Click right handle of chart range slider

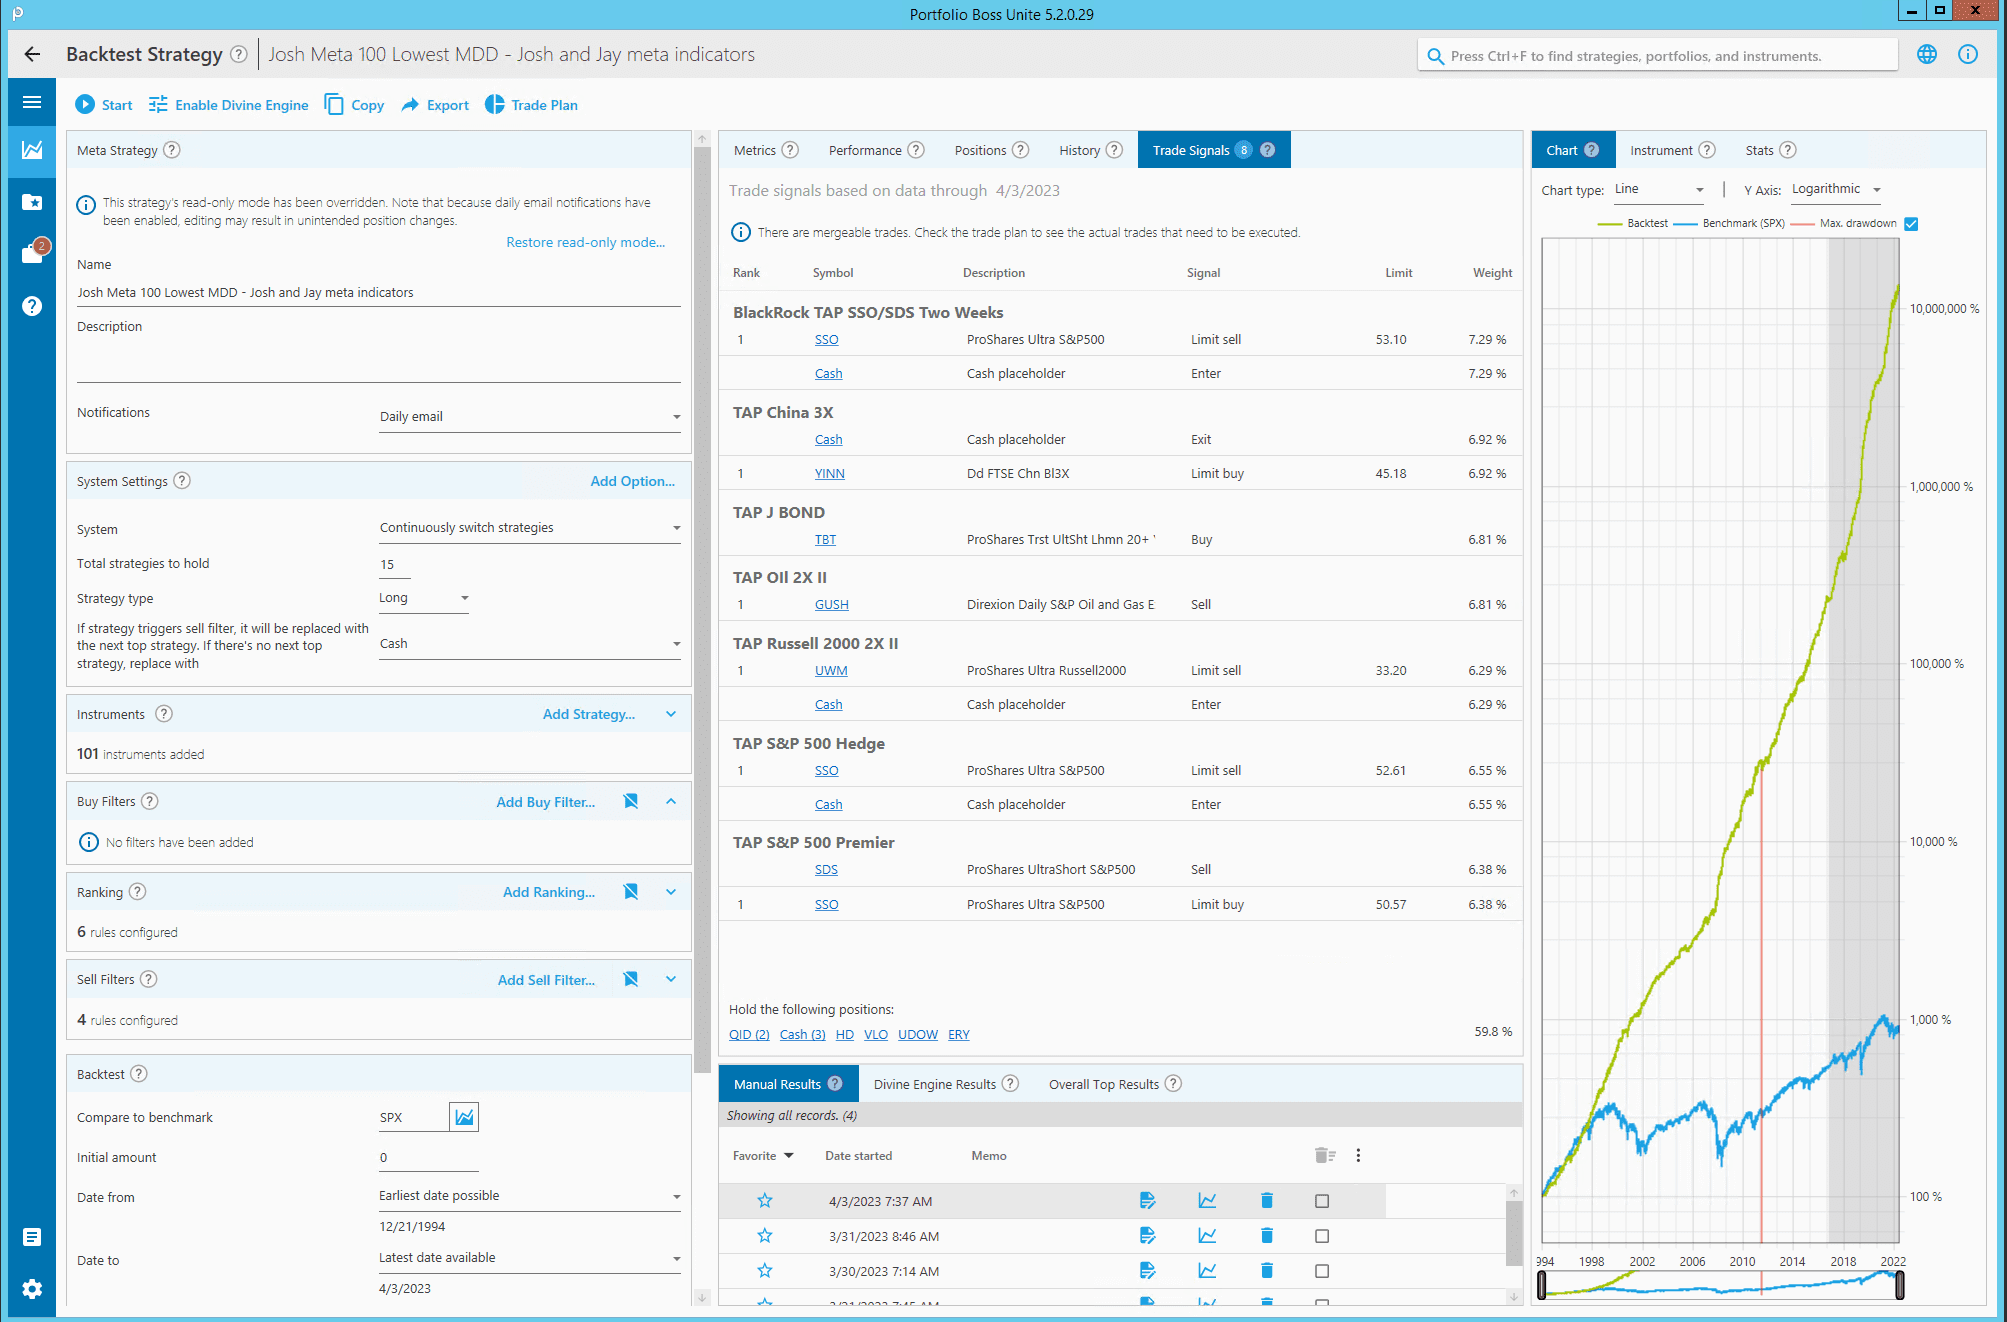click(1899, 1285)
